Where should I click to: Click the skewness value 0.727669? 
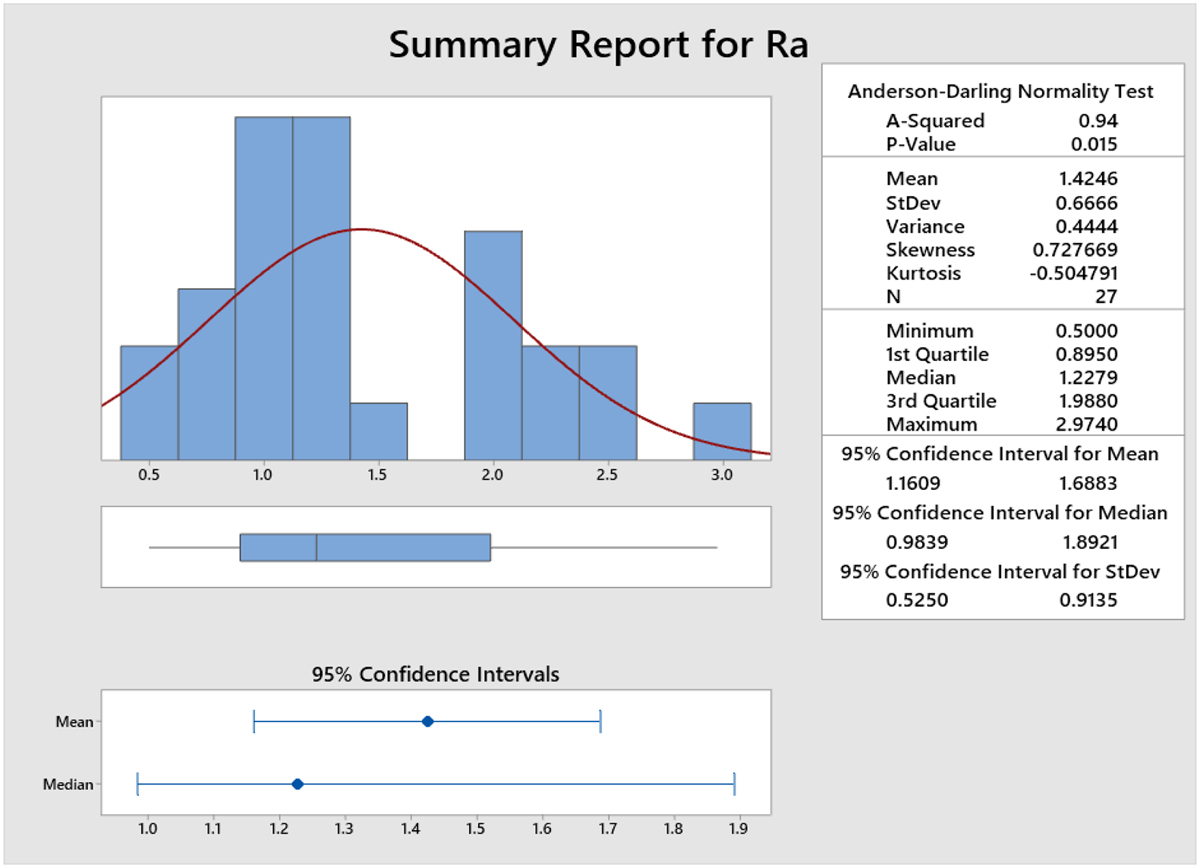[x=1075, y=250]
